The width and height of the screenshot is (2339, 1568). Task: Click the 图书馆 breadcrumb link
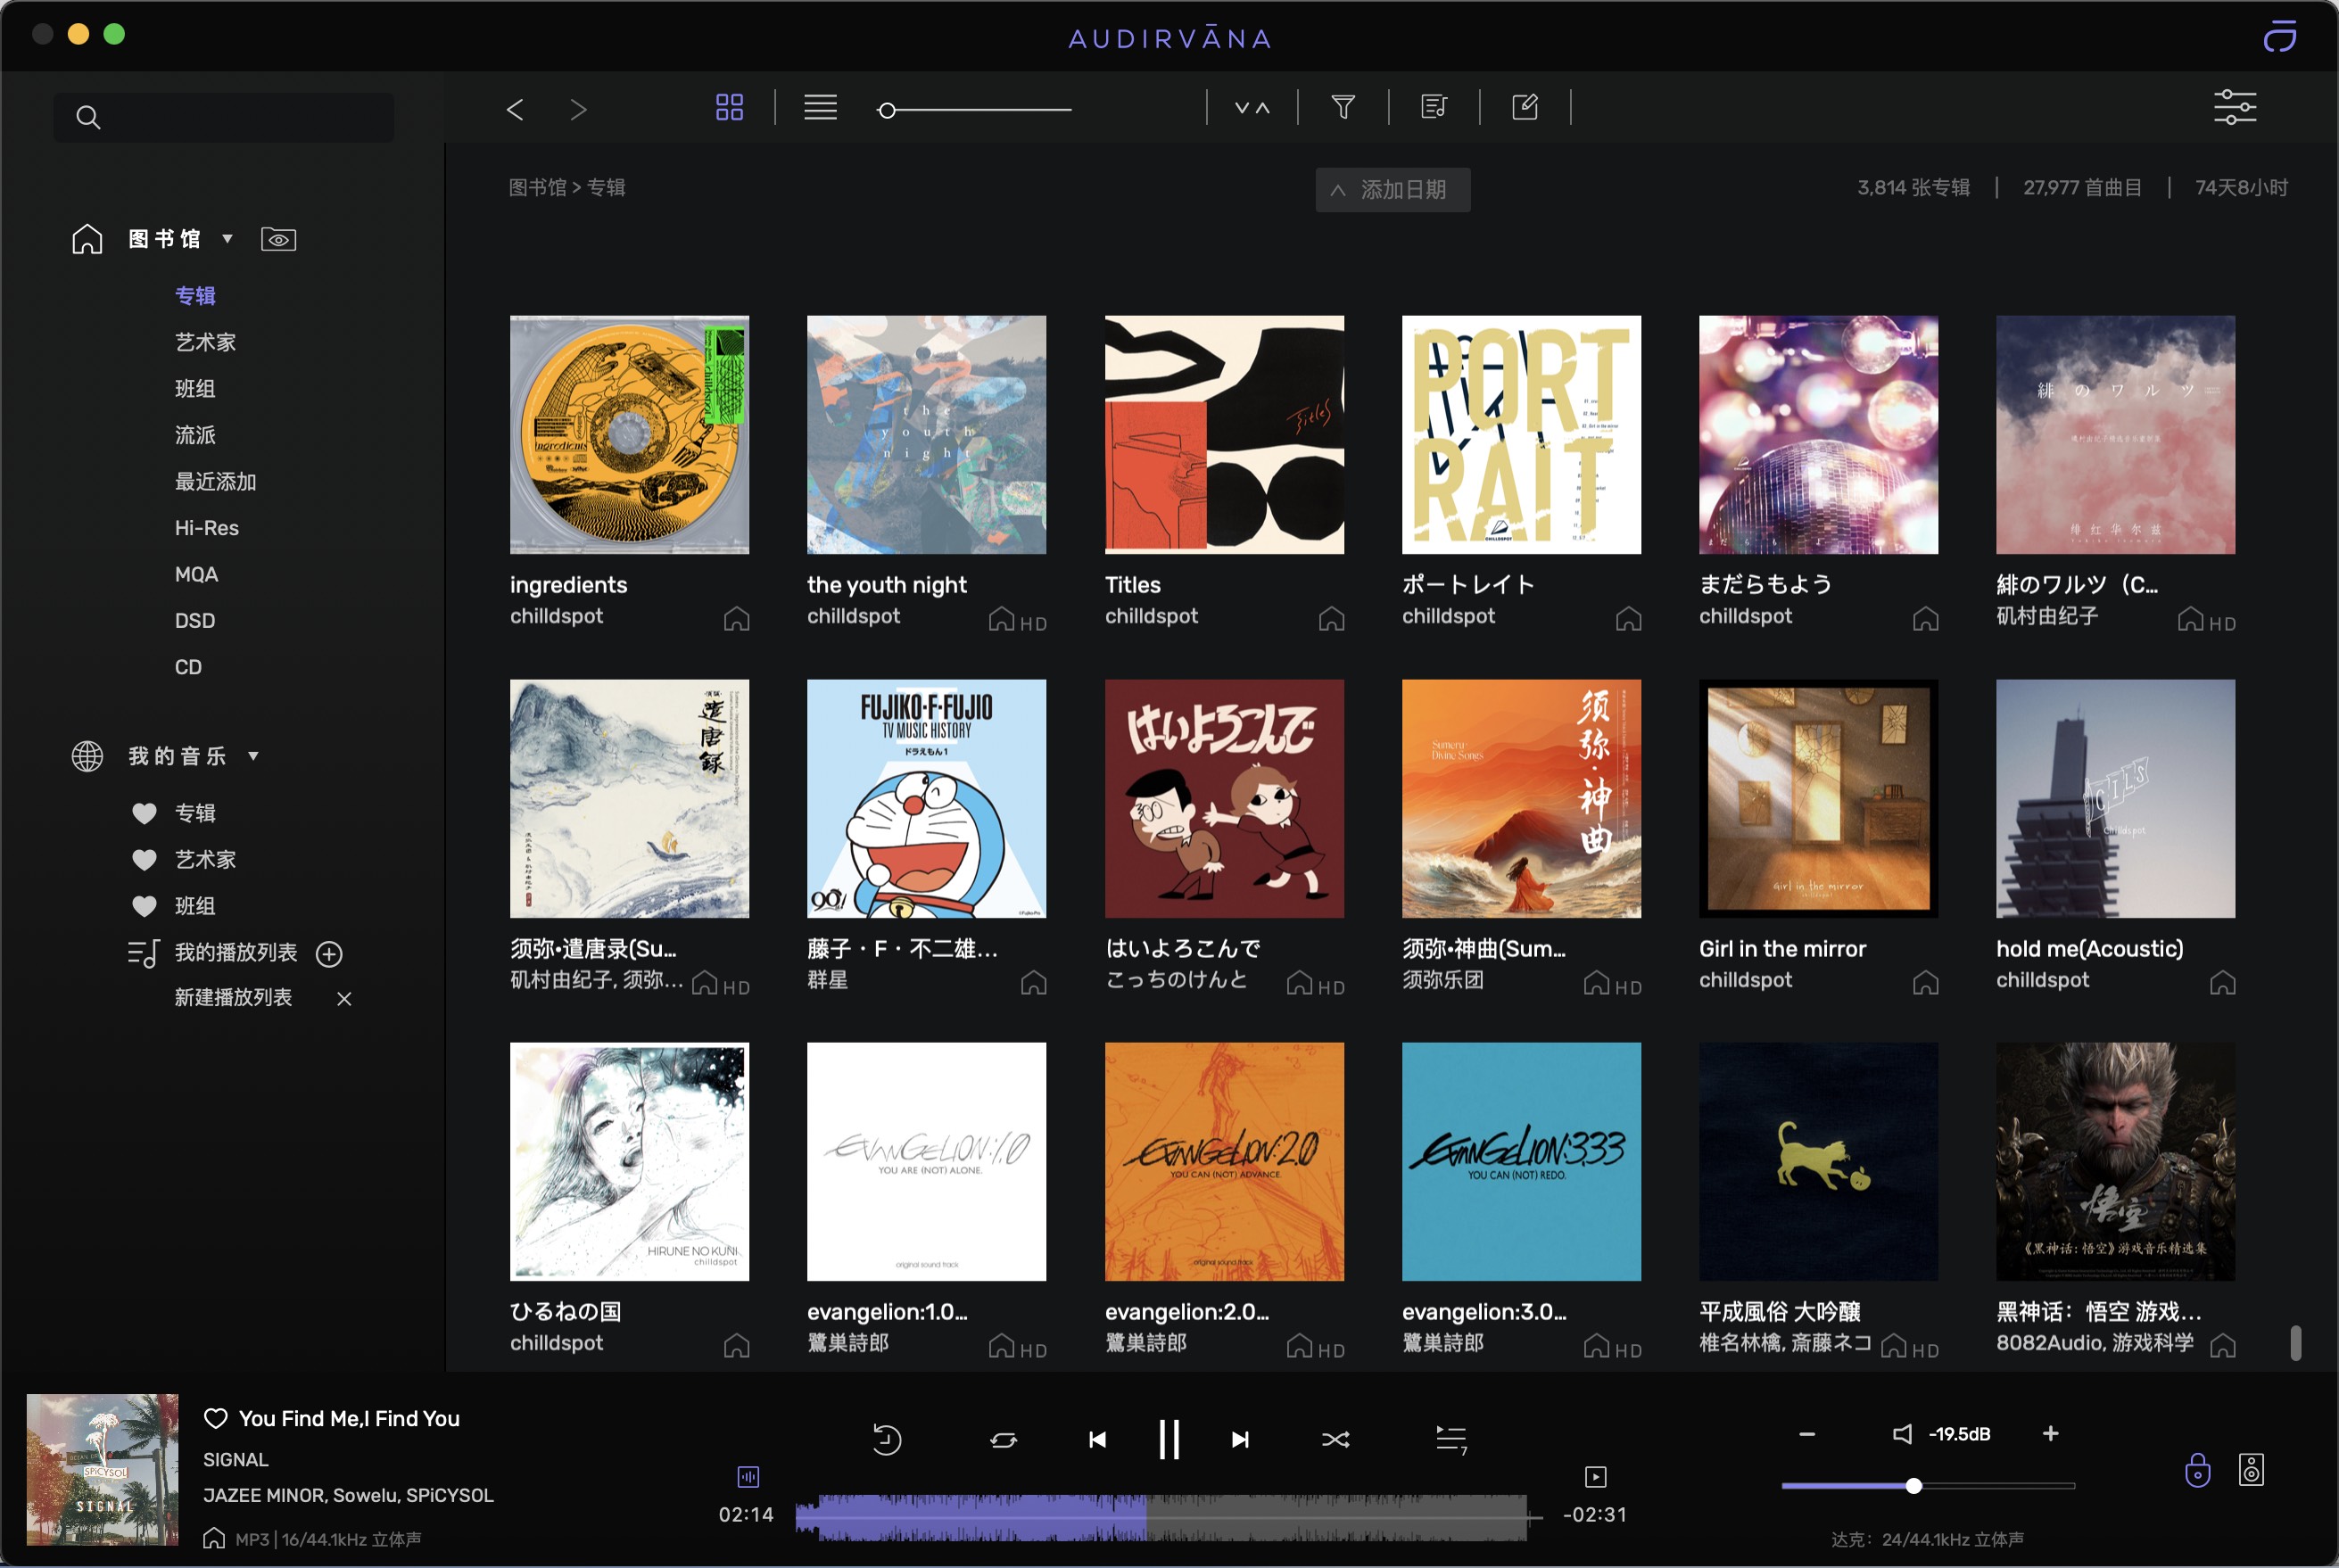pos(536,187)
